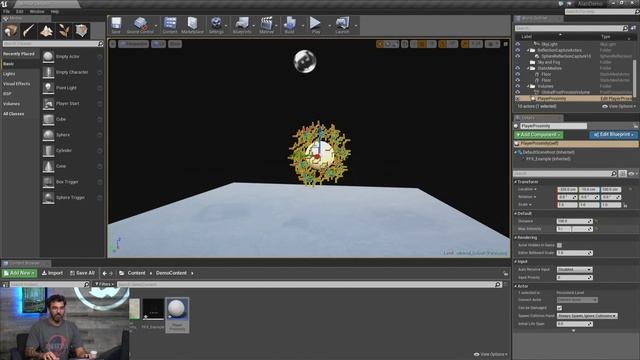Screen dimensions: 640x360
Task: Open Details property matrix grid icon
Action: point(622,173)
